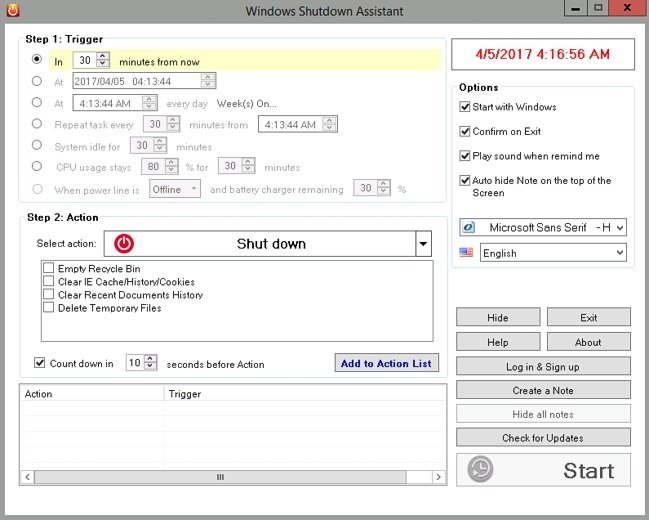
Task: Check Clear IE Cache/History/Cookies
Action: (x=48, y=281)
